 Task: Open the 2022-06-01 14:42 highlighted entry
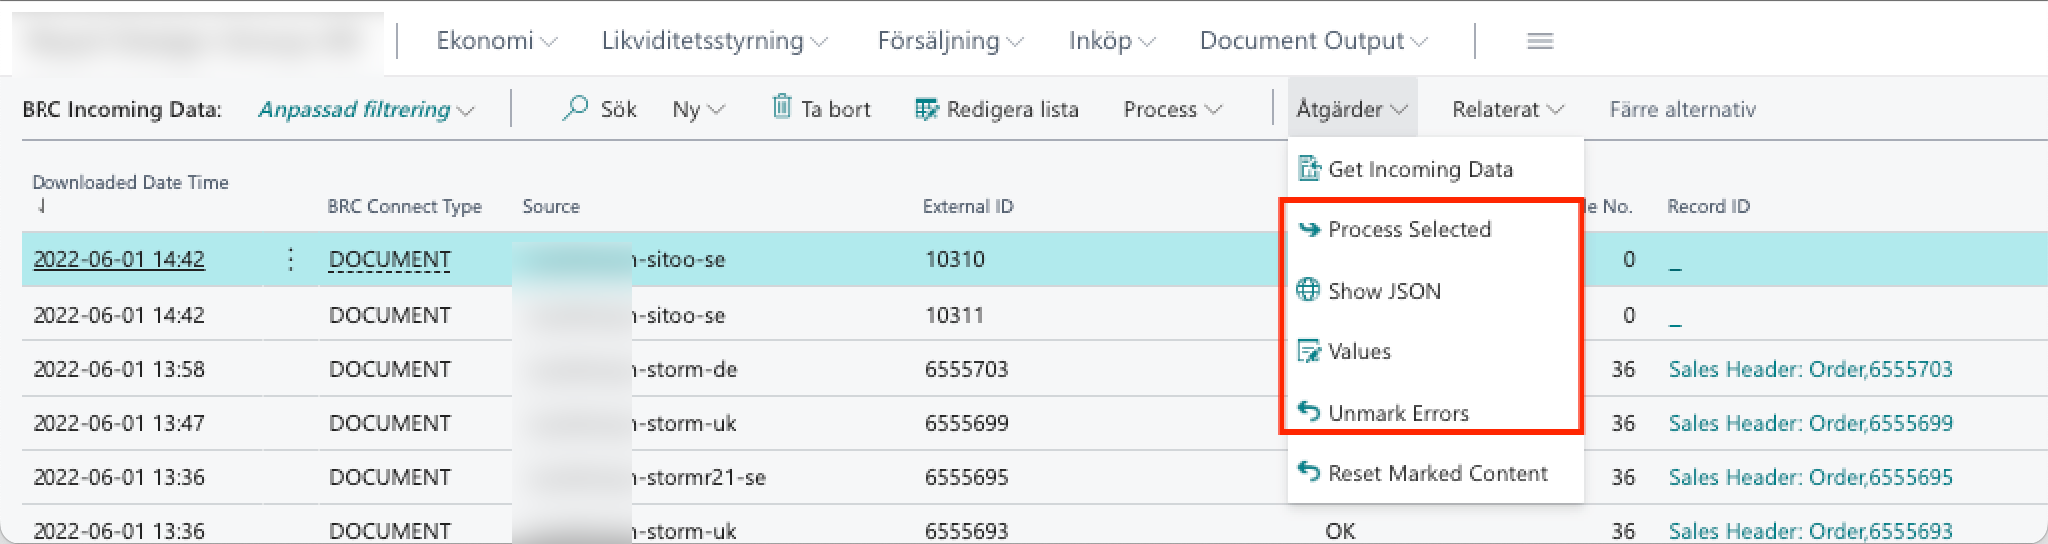coord(119,260)
